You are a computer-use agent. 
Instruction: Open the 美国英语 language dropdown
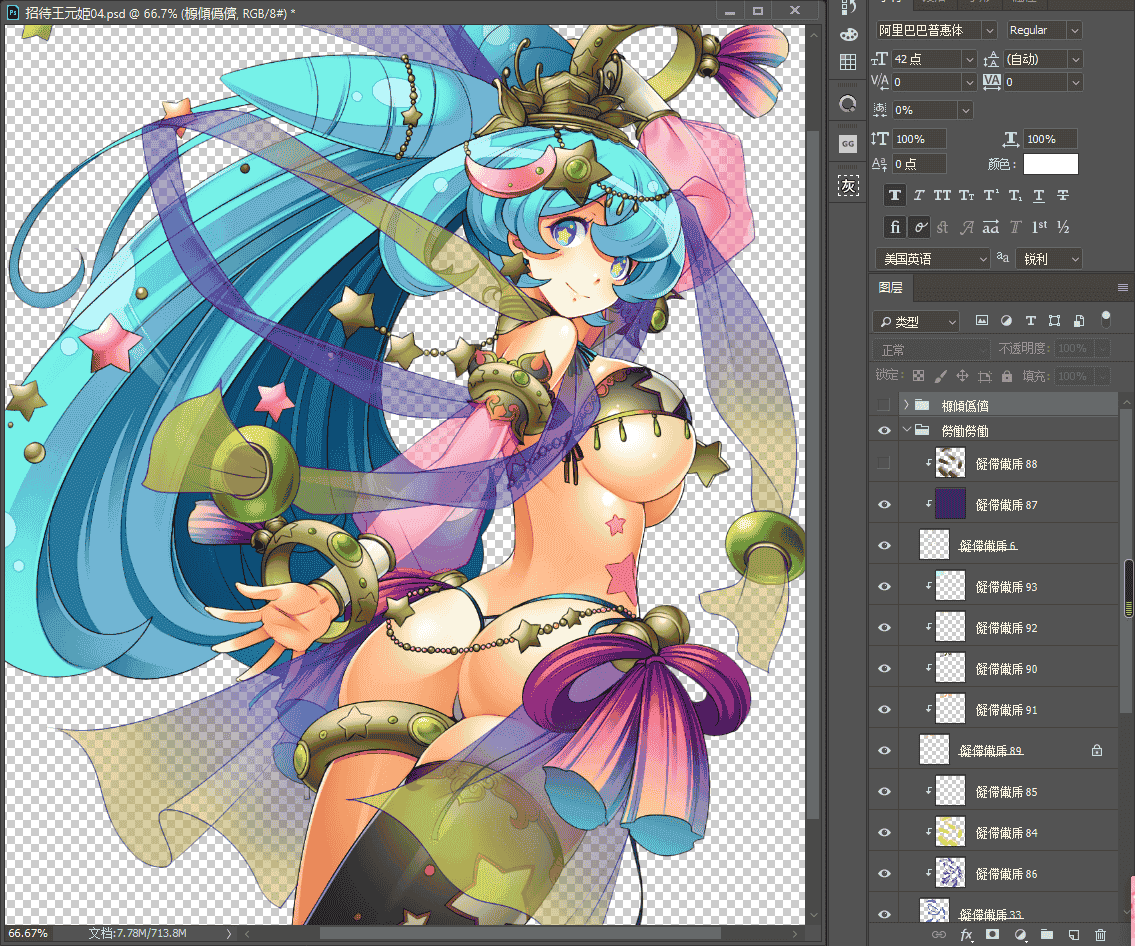932,259
